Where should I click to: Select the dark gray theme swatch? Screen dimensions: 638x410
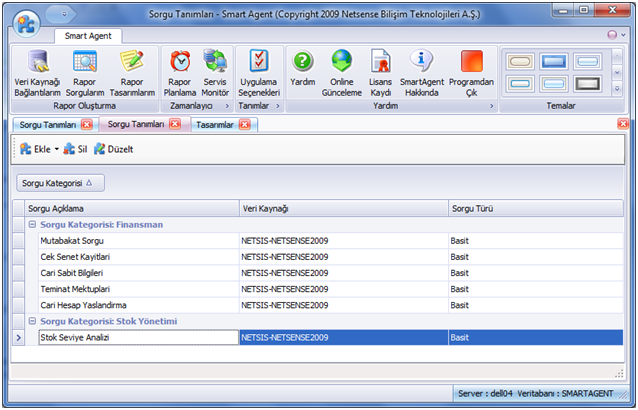[588, 84]
